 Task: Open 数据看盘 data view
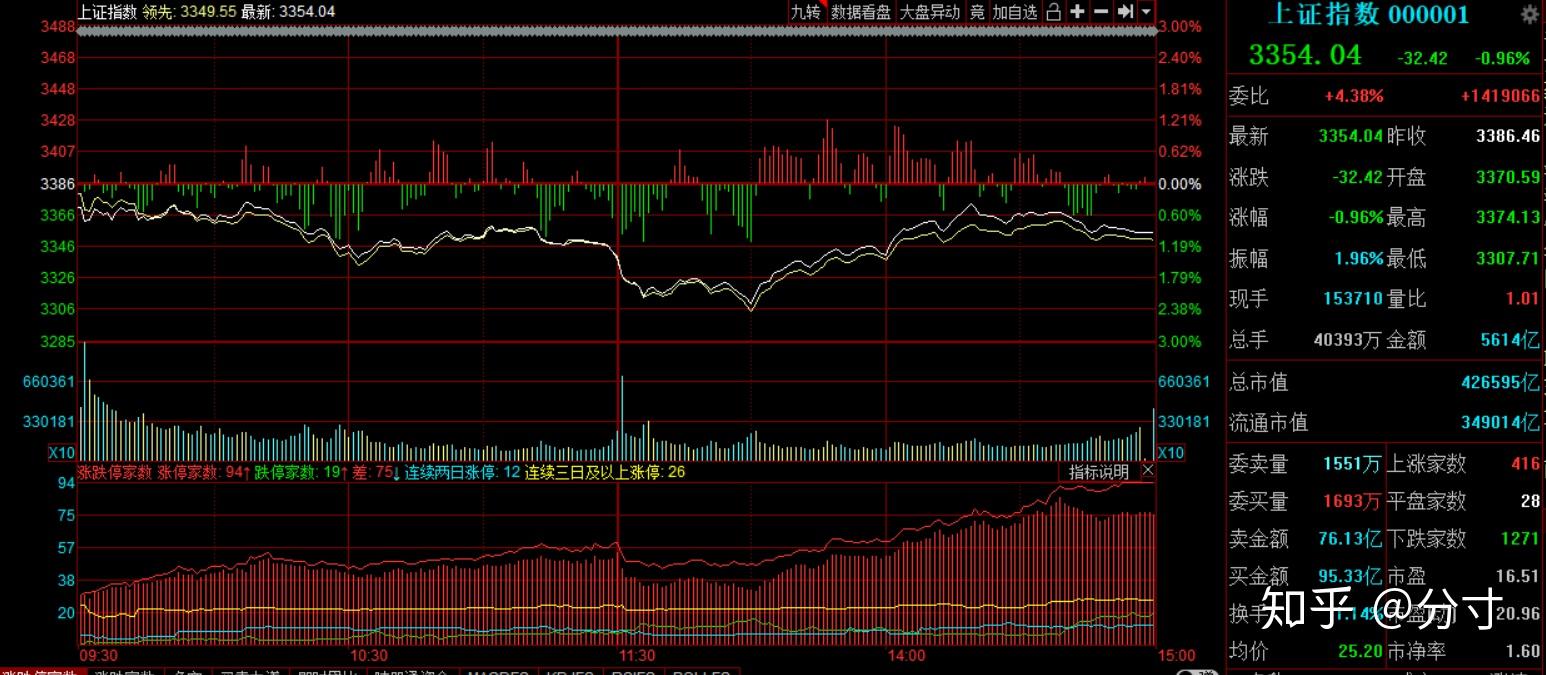click(861, 12)
